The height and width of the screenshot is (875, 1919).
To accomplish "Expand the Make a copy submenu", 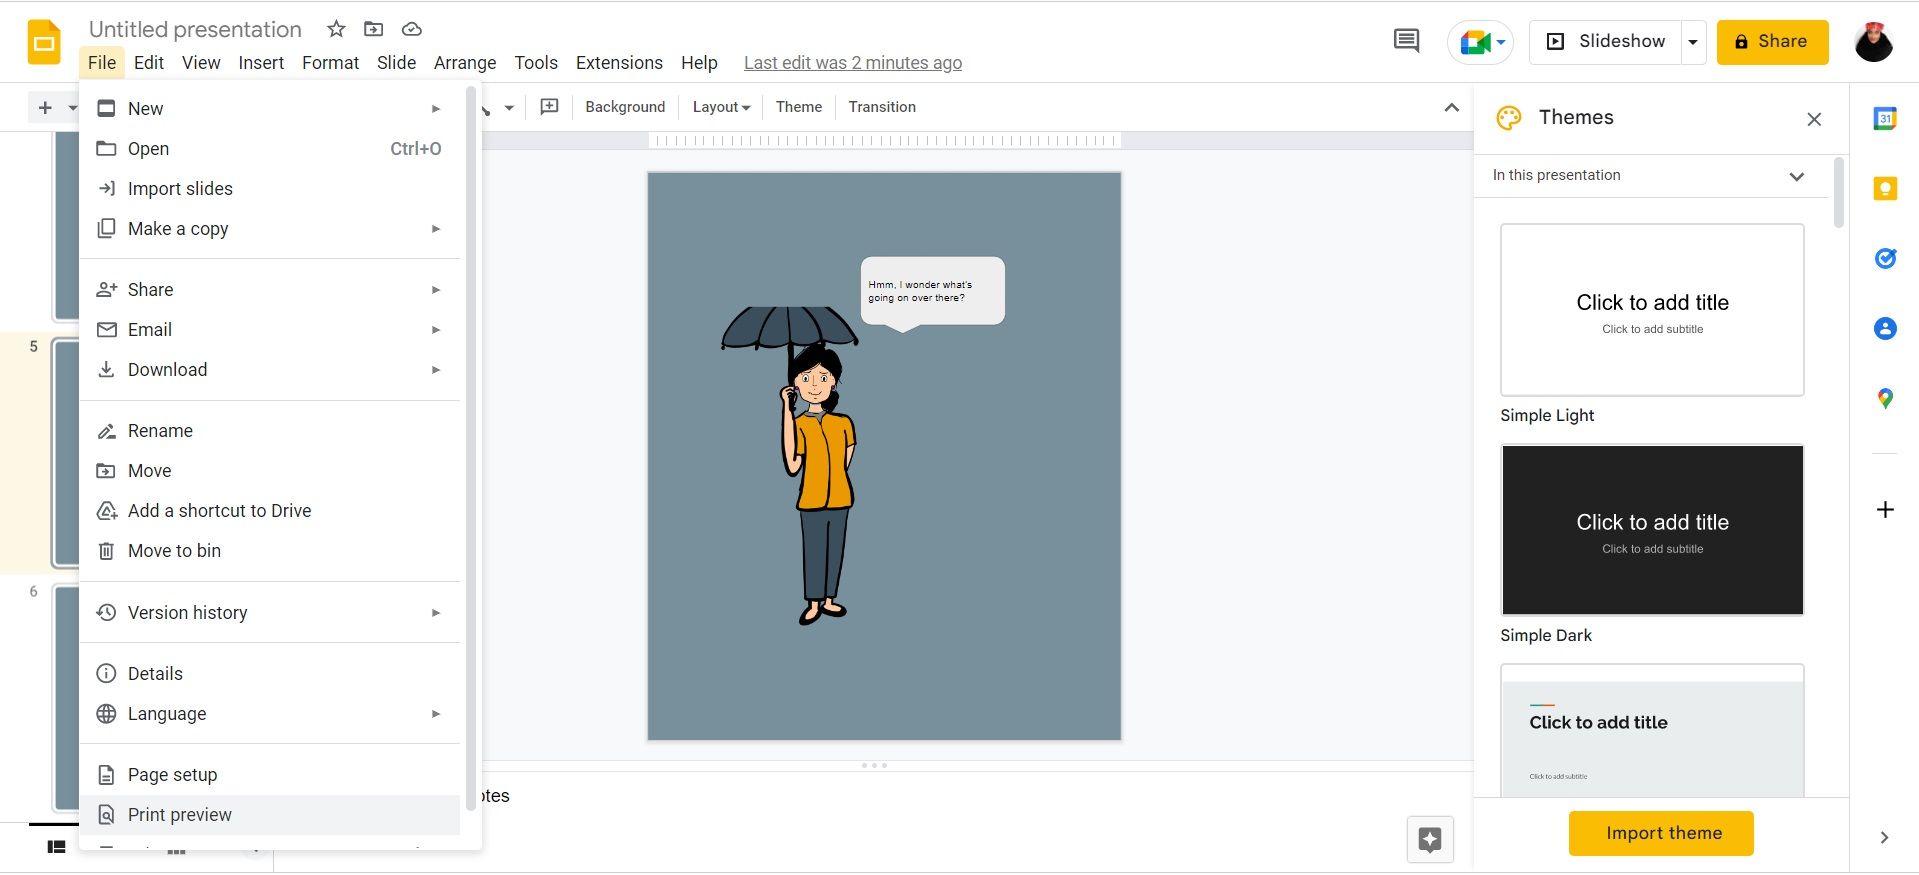I will coord(436,229).
